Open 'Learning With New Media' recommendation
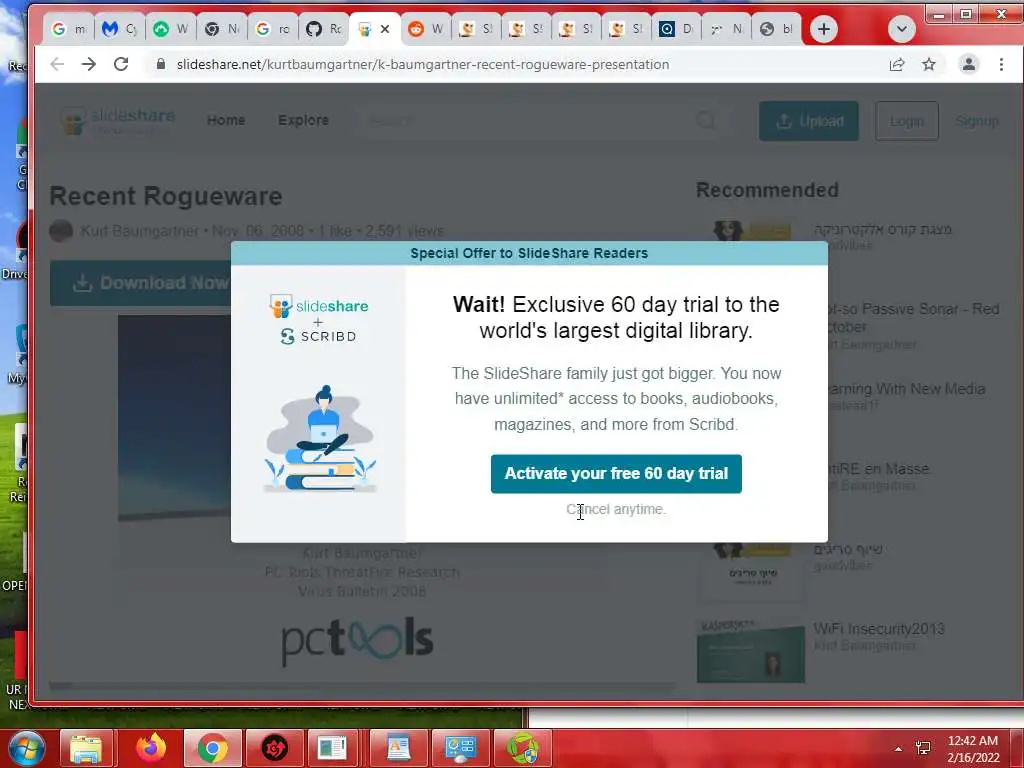The width and height of the screenshot is (1024, 768). click(x=906, y=389)
